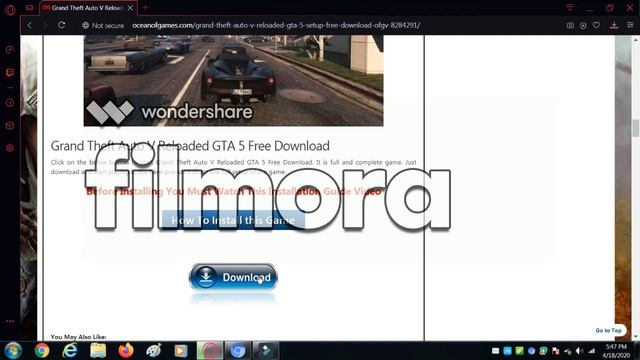Open File Explorer folder from the taskbar
Viewport: 640px width, 360px height.
click(x=98, y=351)
